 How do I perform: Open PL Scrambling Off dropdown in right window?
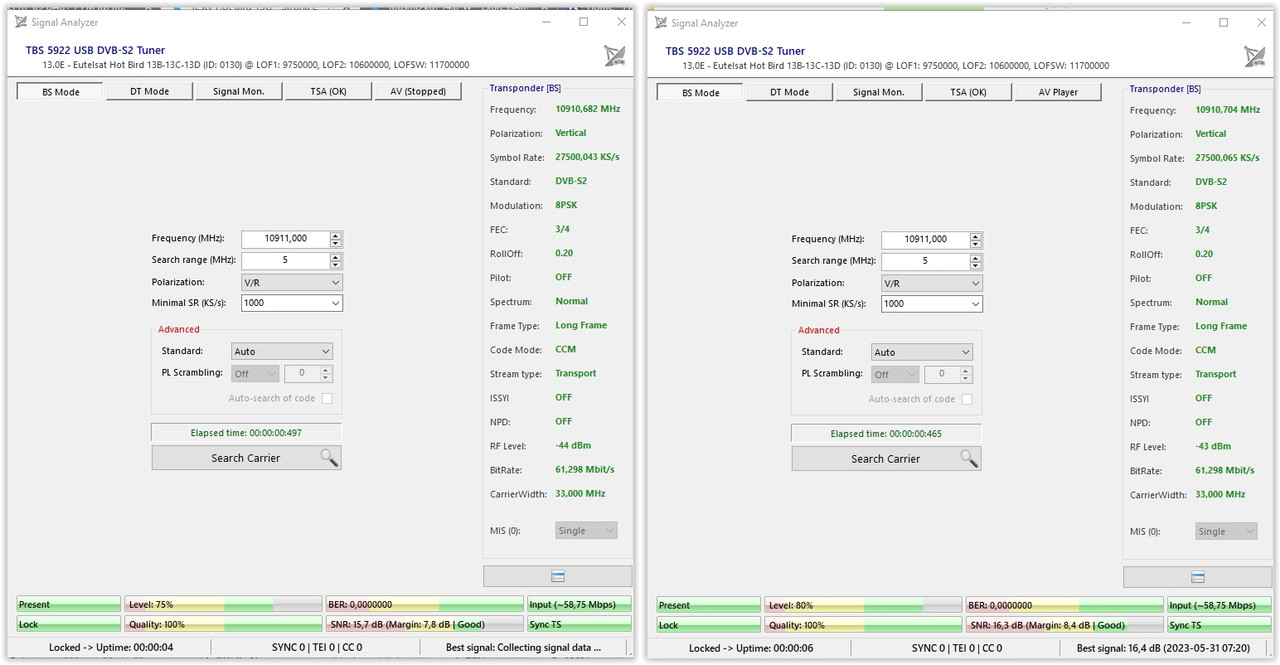pyautogui.click(x=895, y=375)
